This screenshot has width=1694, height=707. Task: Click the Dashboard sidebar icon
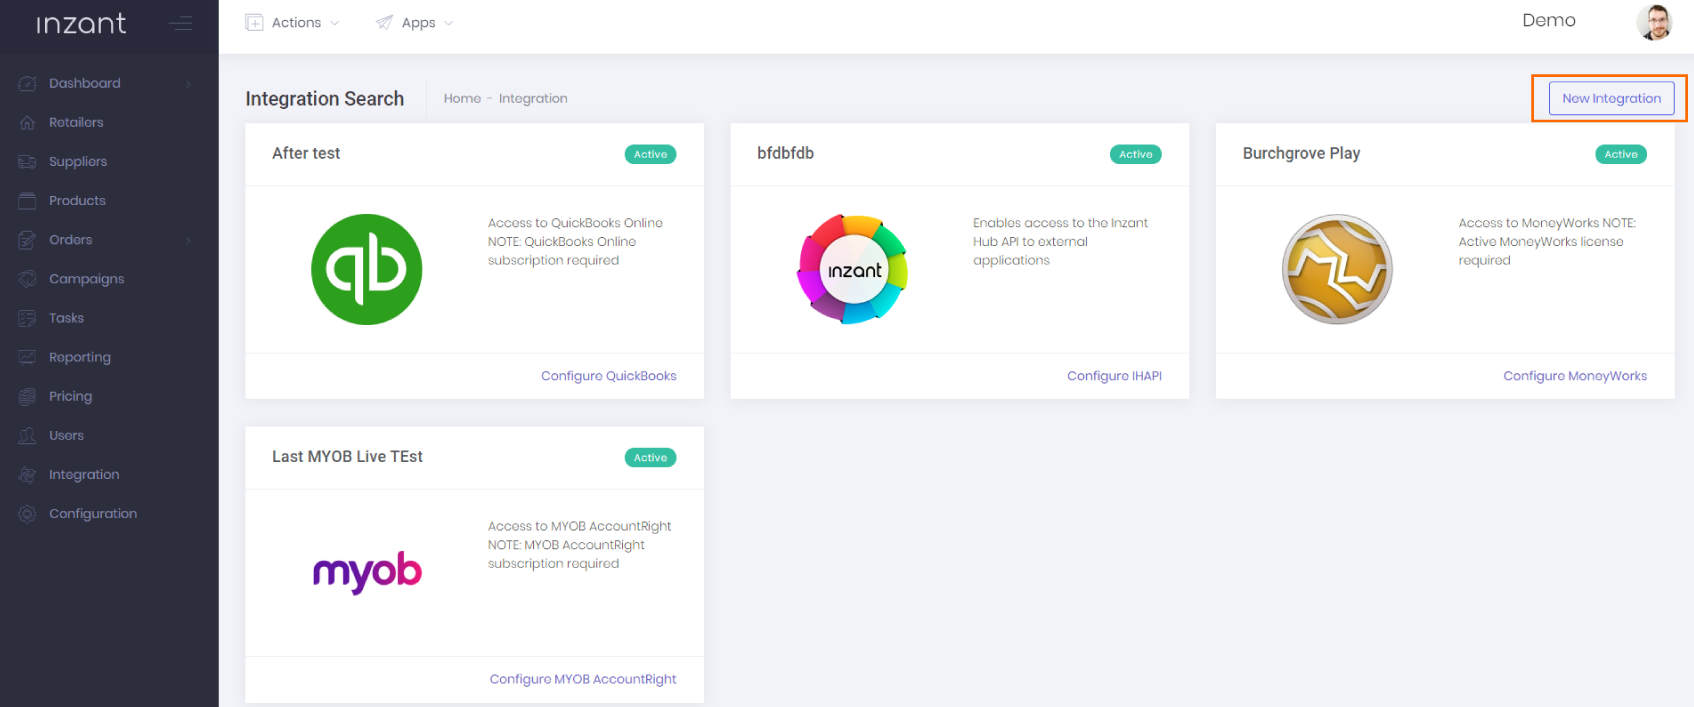pyautogui.click(x=27, y=84)
